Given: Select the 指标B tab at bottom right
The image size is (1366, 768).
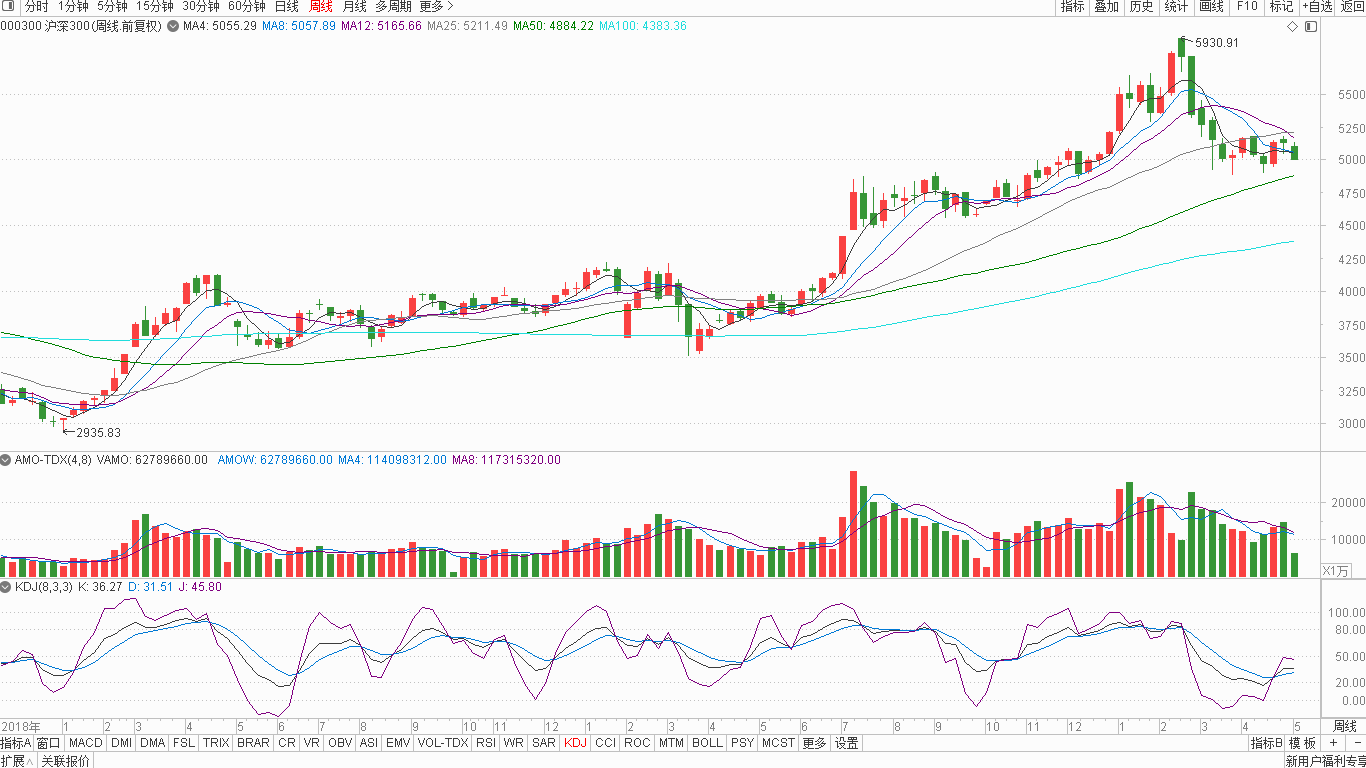Looking at the screenshot, I should 1266,743.
